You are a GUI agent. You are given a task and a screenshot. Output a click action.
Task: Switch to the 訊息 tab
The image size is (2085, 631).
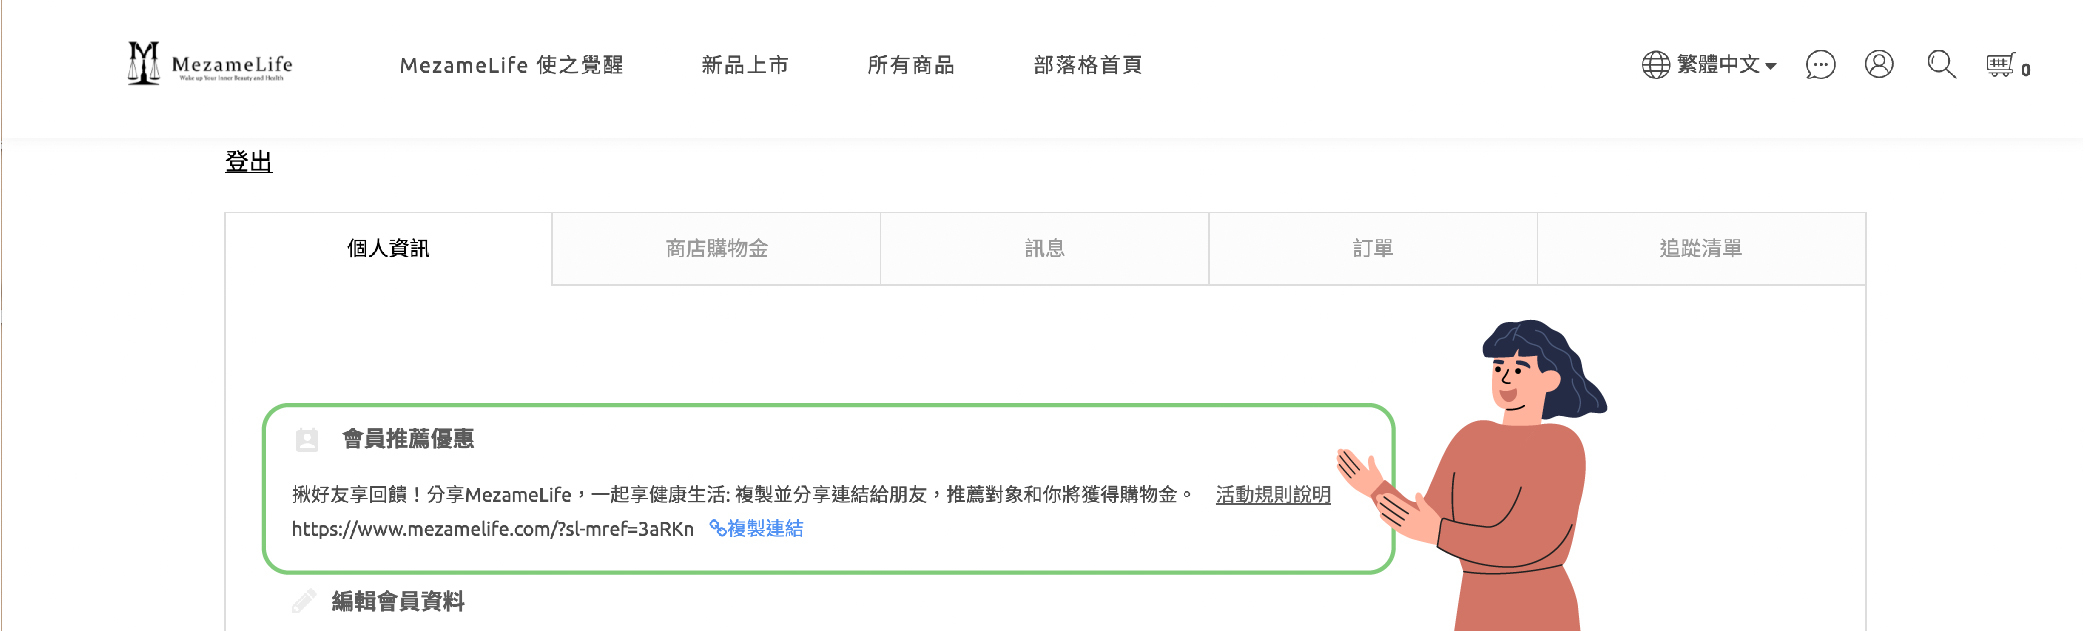pos(1044,248)
